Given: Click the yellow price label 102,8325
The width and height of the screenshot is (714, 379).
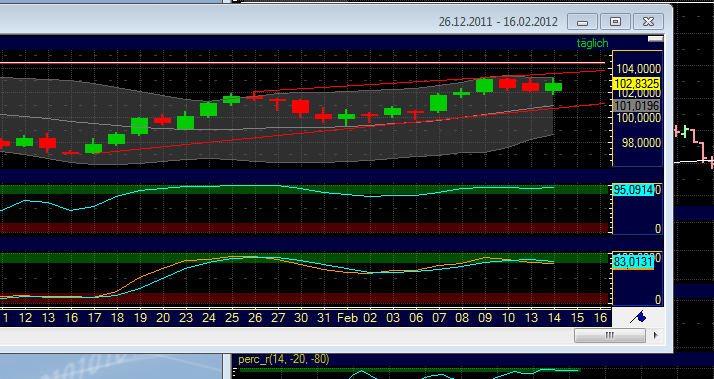Looking at the screenshot, I should 637,84.
